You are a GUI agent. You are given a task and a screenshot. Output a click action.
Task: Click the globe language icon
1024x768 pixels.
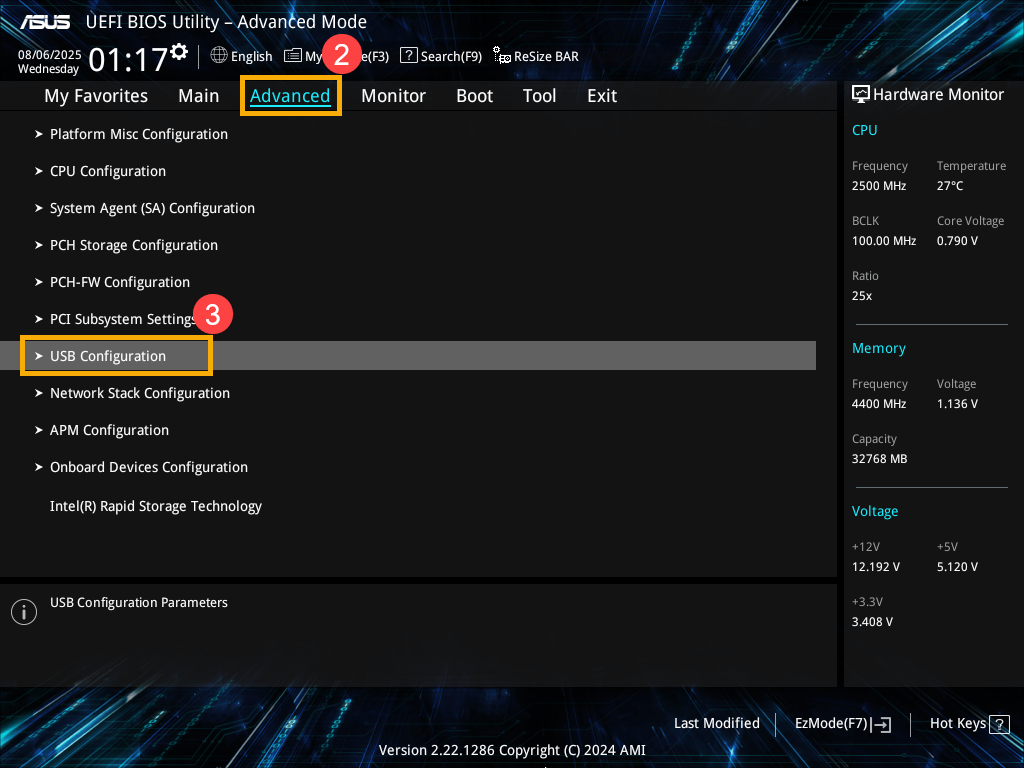[219, 56]
